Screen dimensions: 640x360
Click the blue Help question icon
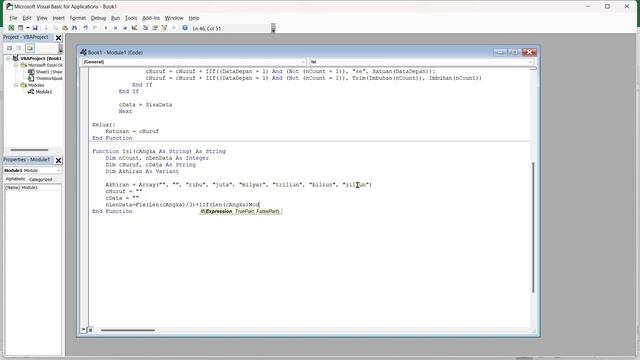[185, 28]
